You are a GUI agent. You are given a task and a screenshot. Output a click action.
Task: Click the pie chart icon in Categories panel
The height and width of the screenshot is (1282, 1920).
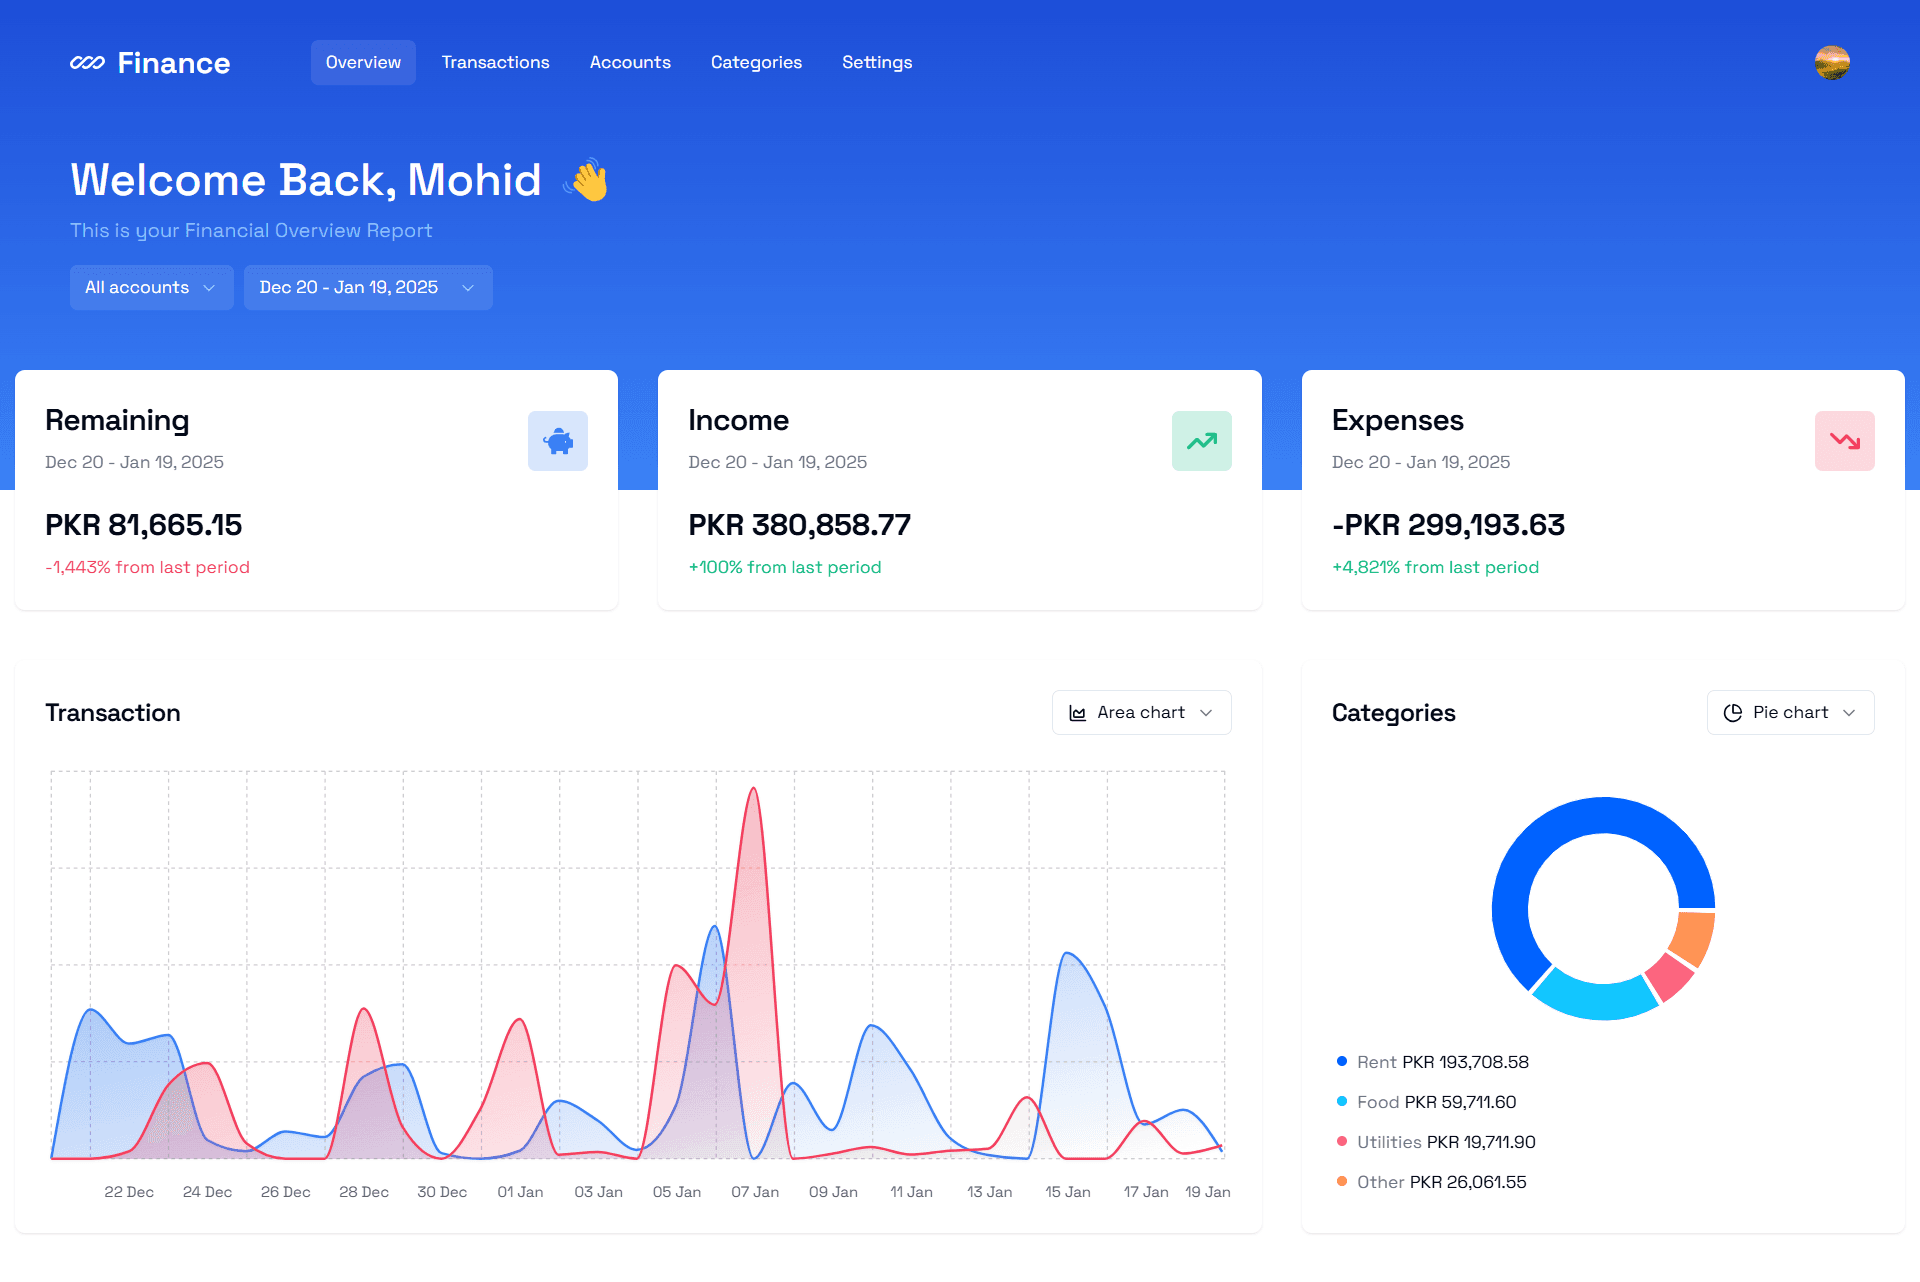(1732, 712)
